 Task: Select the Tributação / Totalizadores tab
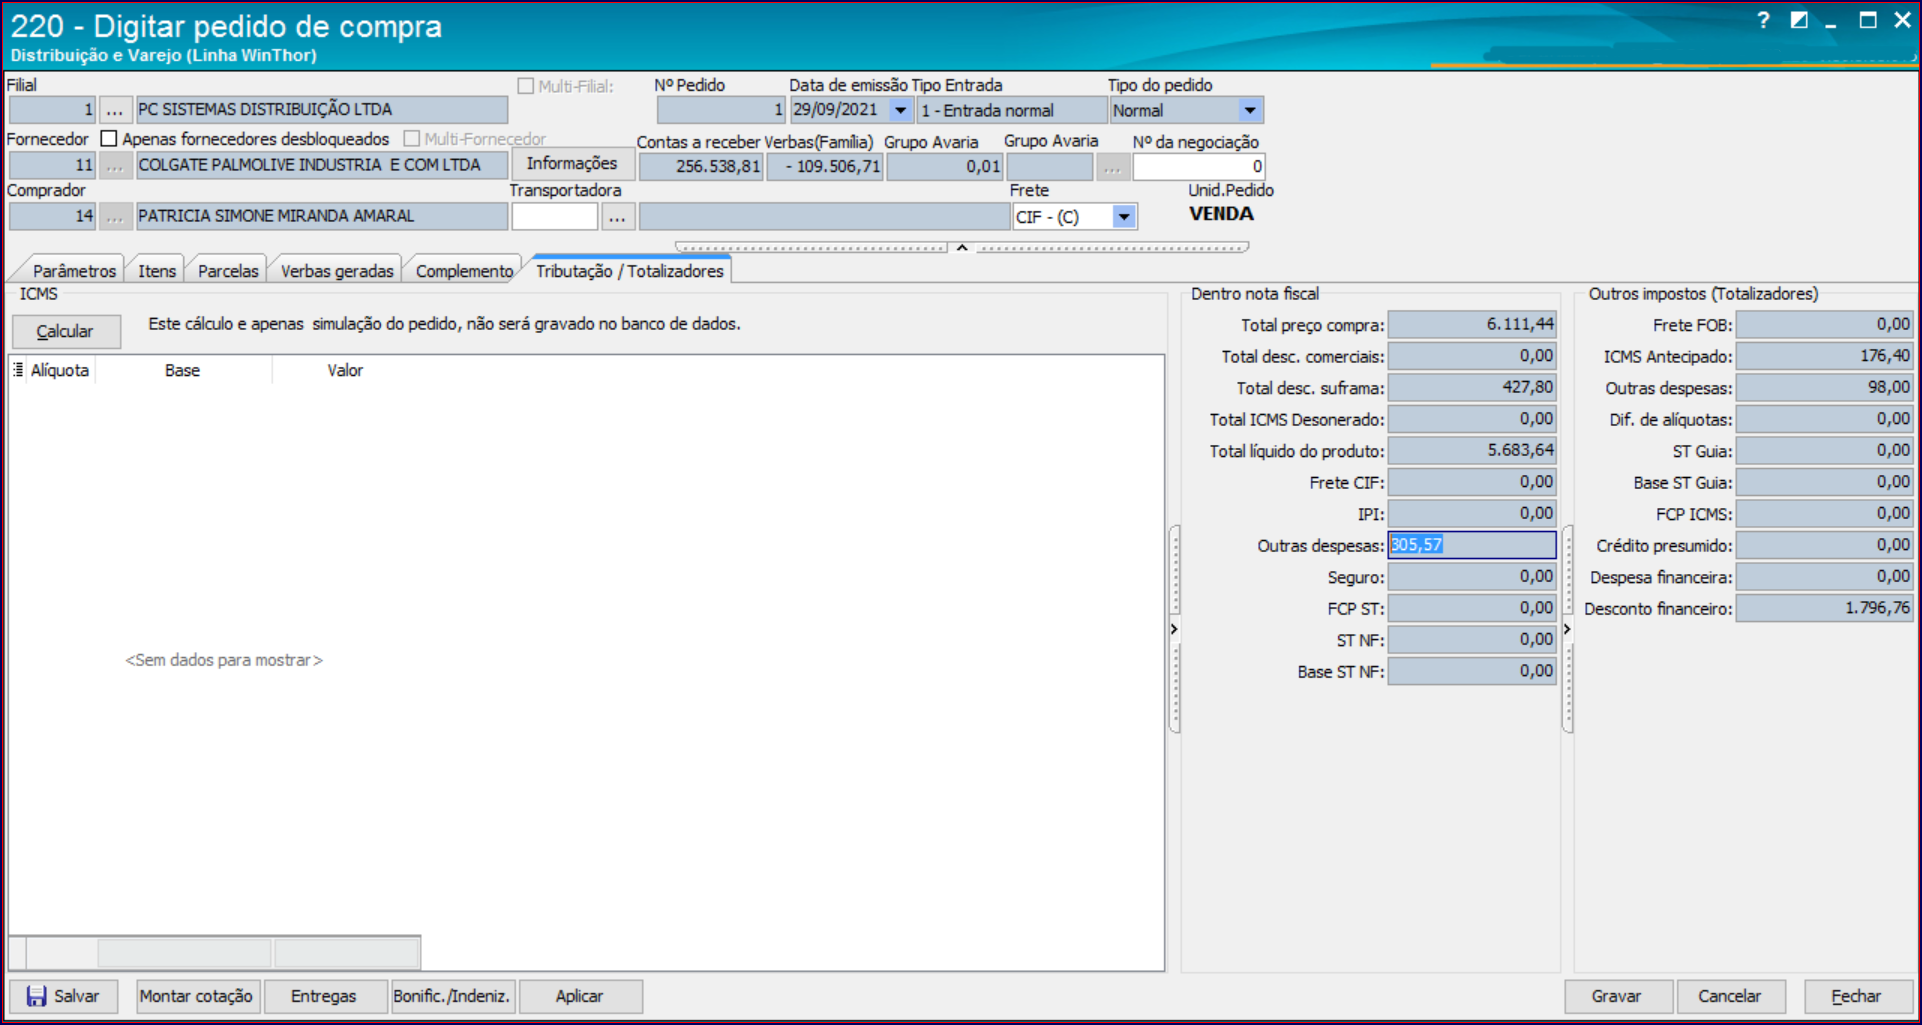[629, 271]
